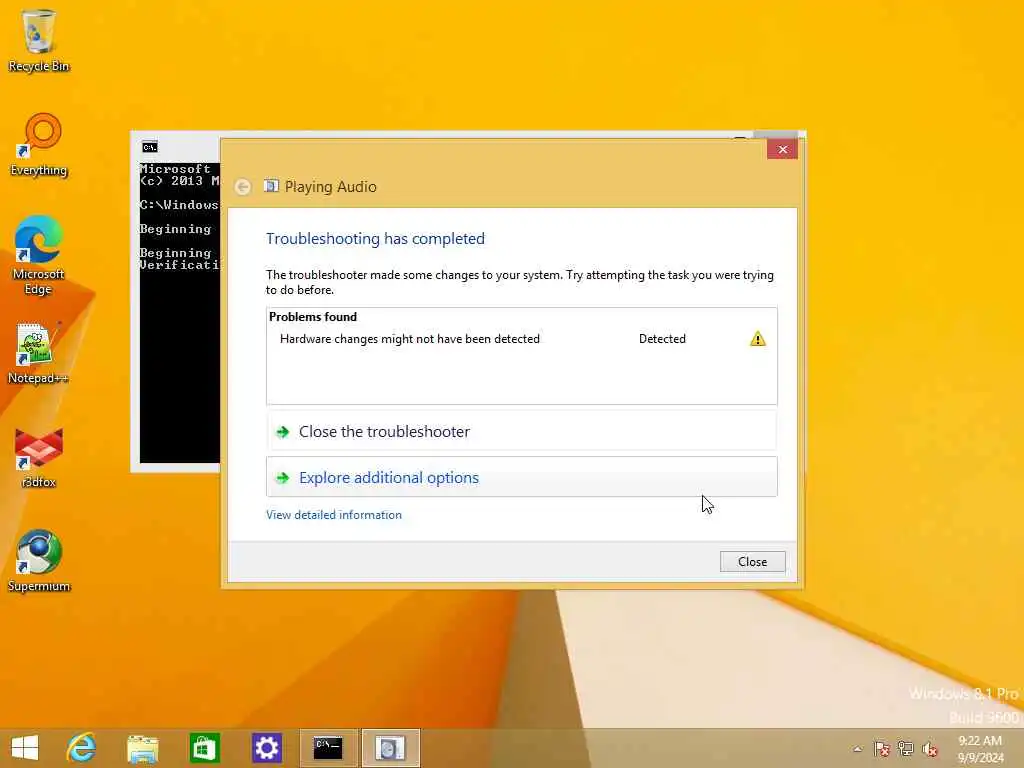Click the 'Detected' status text
This screenshot has width=1024, height=768.
pos(662,339)
